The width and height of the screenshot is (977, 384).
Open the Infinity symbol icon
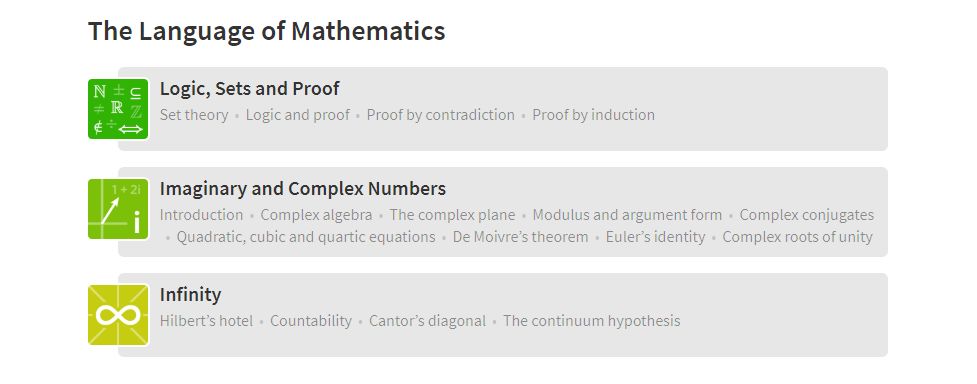click(x=118, y=315)
